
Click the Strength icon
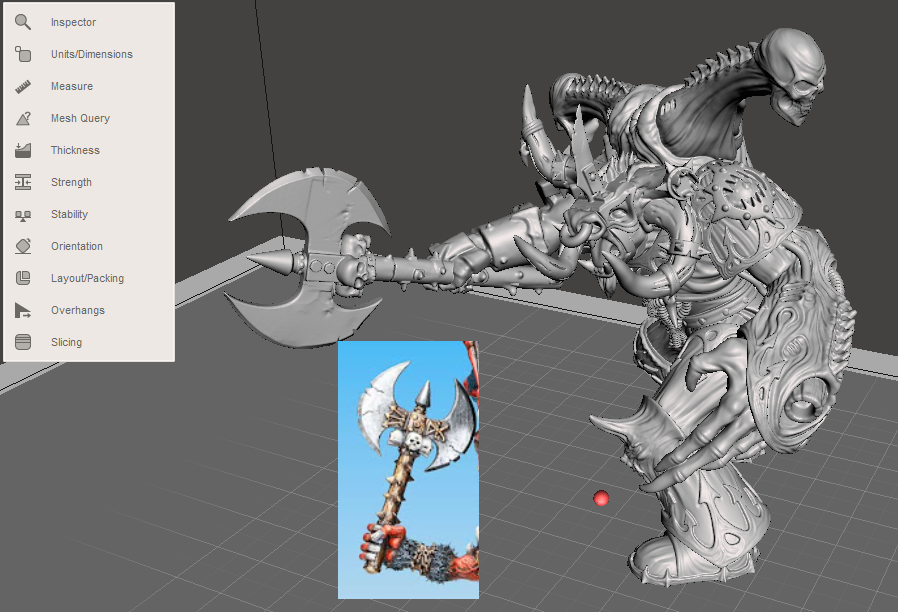coord(23,183)
